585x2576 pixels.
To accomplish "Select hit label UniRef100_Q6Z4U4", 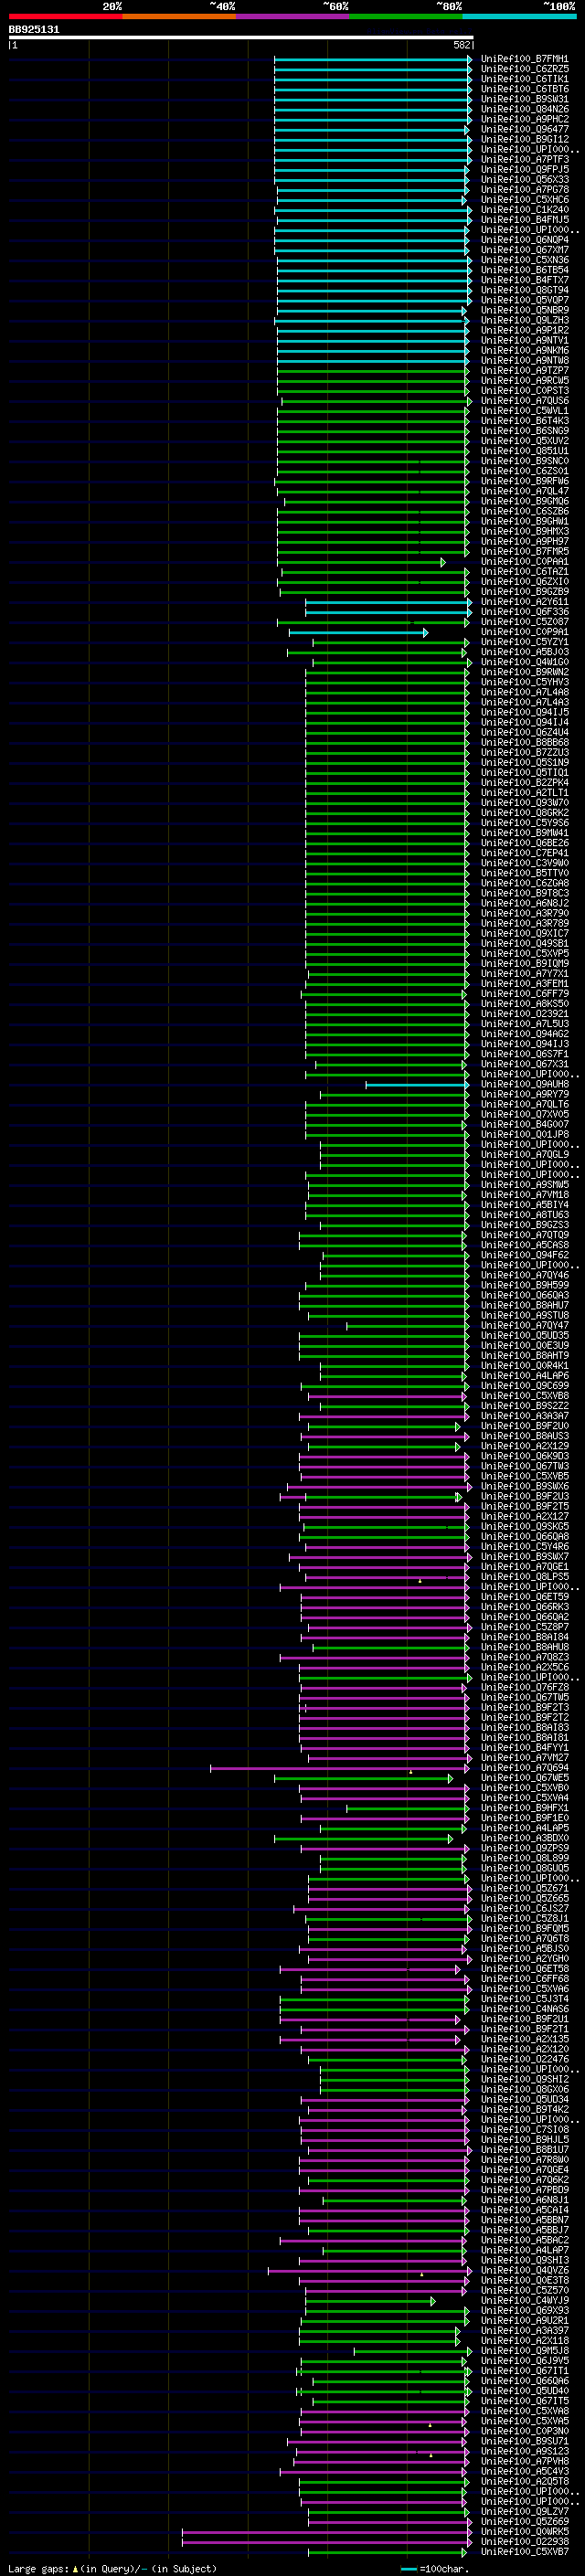I will click(x=524, y=732).
